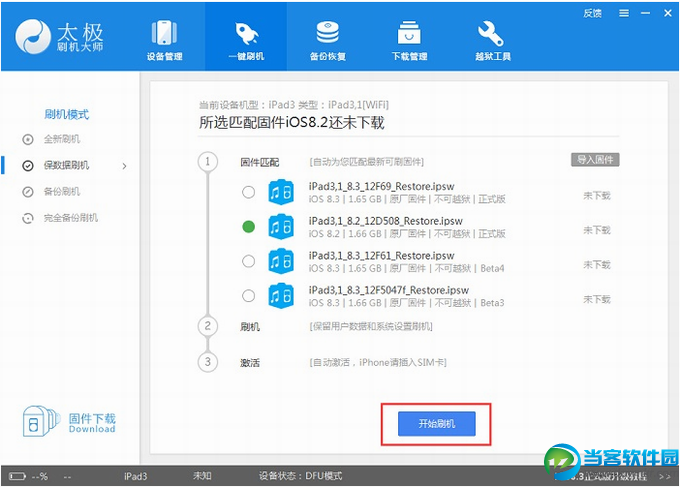This screenshot has width=680, height=487.
Task: Choose 备份刷机 mode in sidebar
Action: [62, 192]
